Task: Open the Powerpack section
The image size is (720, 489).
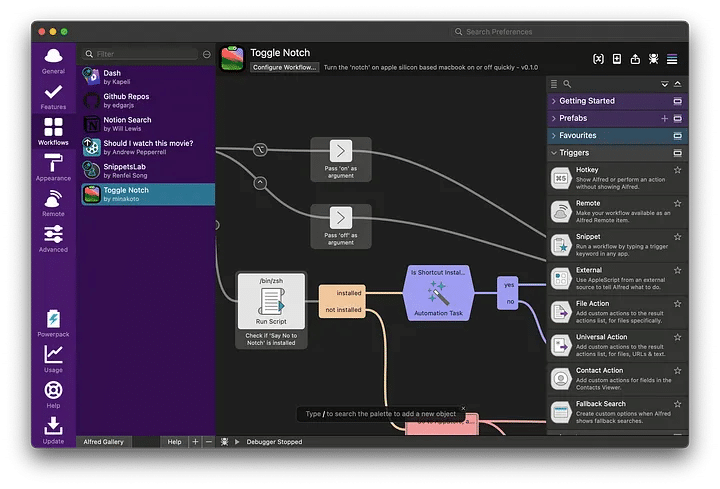Action: click(x=53, y=324)
